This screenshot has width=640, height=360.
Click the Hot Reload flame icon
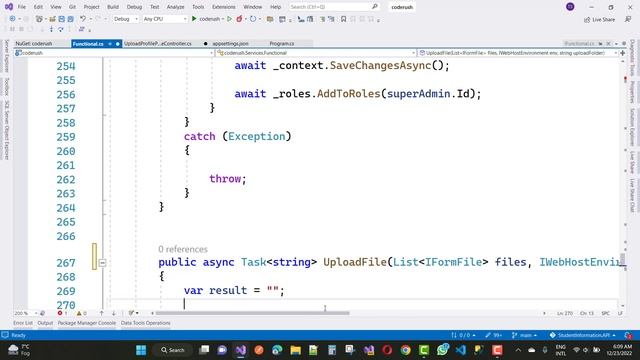(x=239, y=19)
